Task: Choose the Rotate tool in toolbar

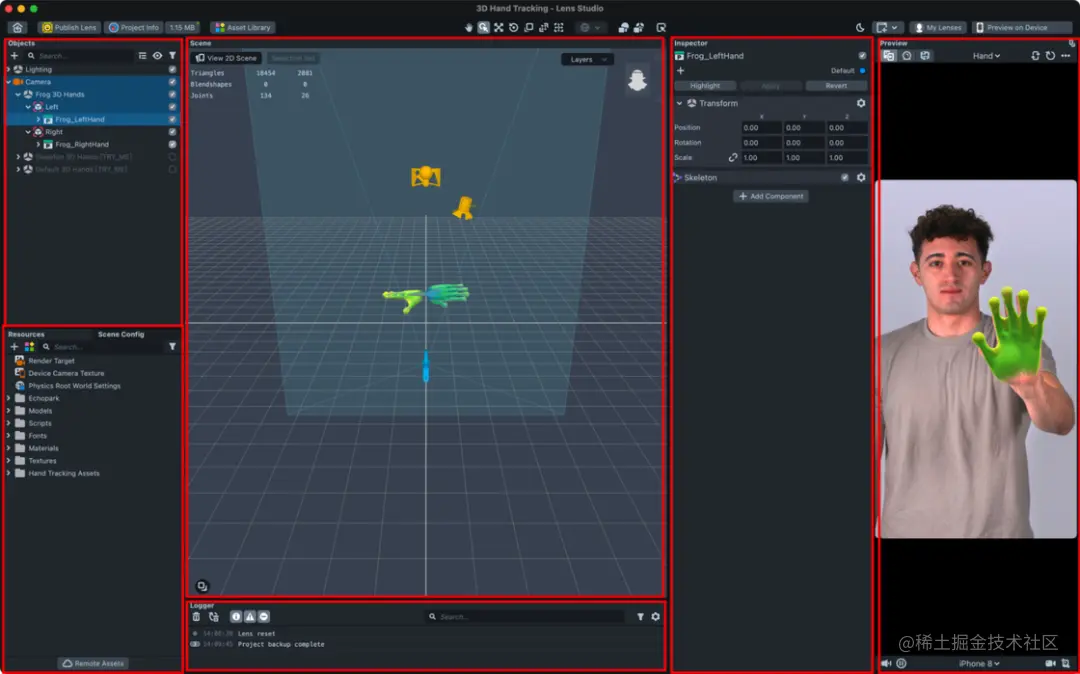Action: [514, 28]
